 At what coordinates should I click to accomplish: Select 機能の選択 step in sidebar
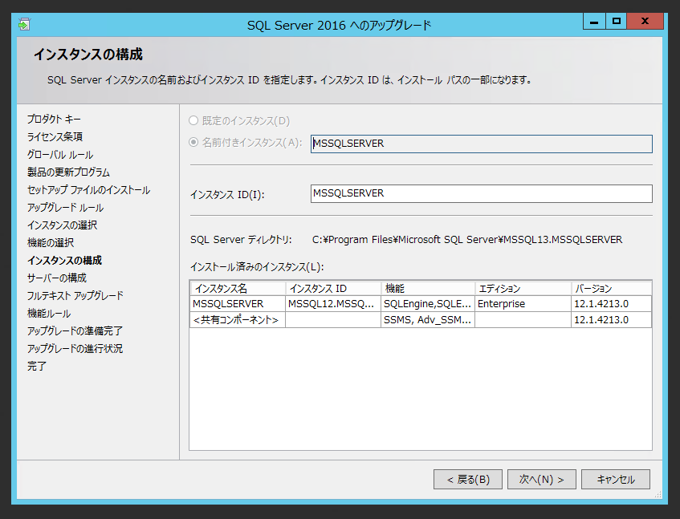[50, 243]
